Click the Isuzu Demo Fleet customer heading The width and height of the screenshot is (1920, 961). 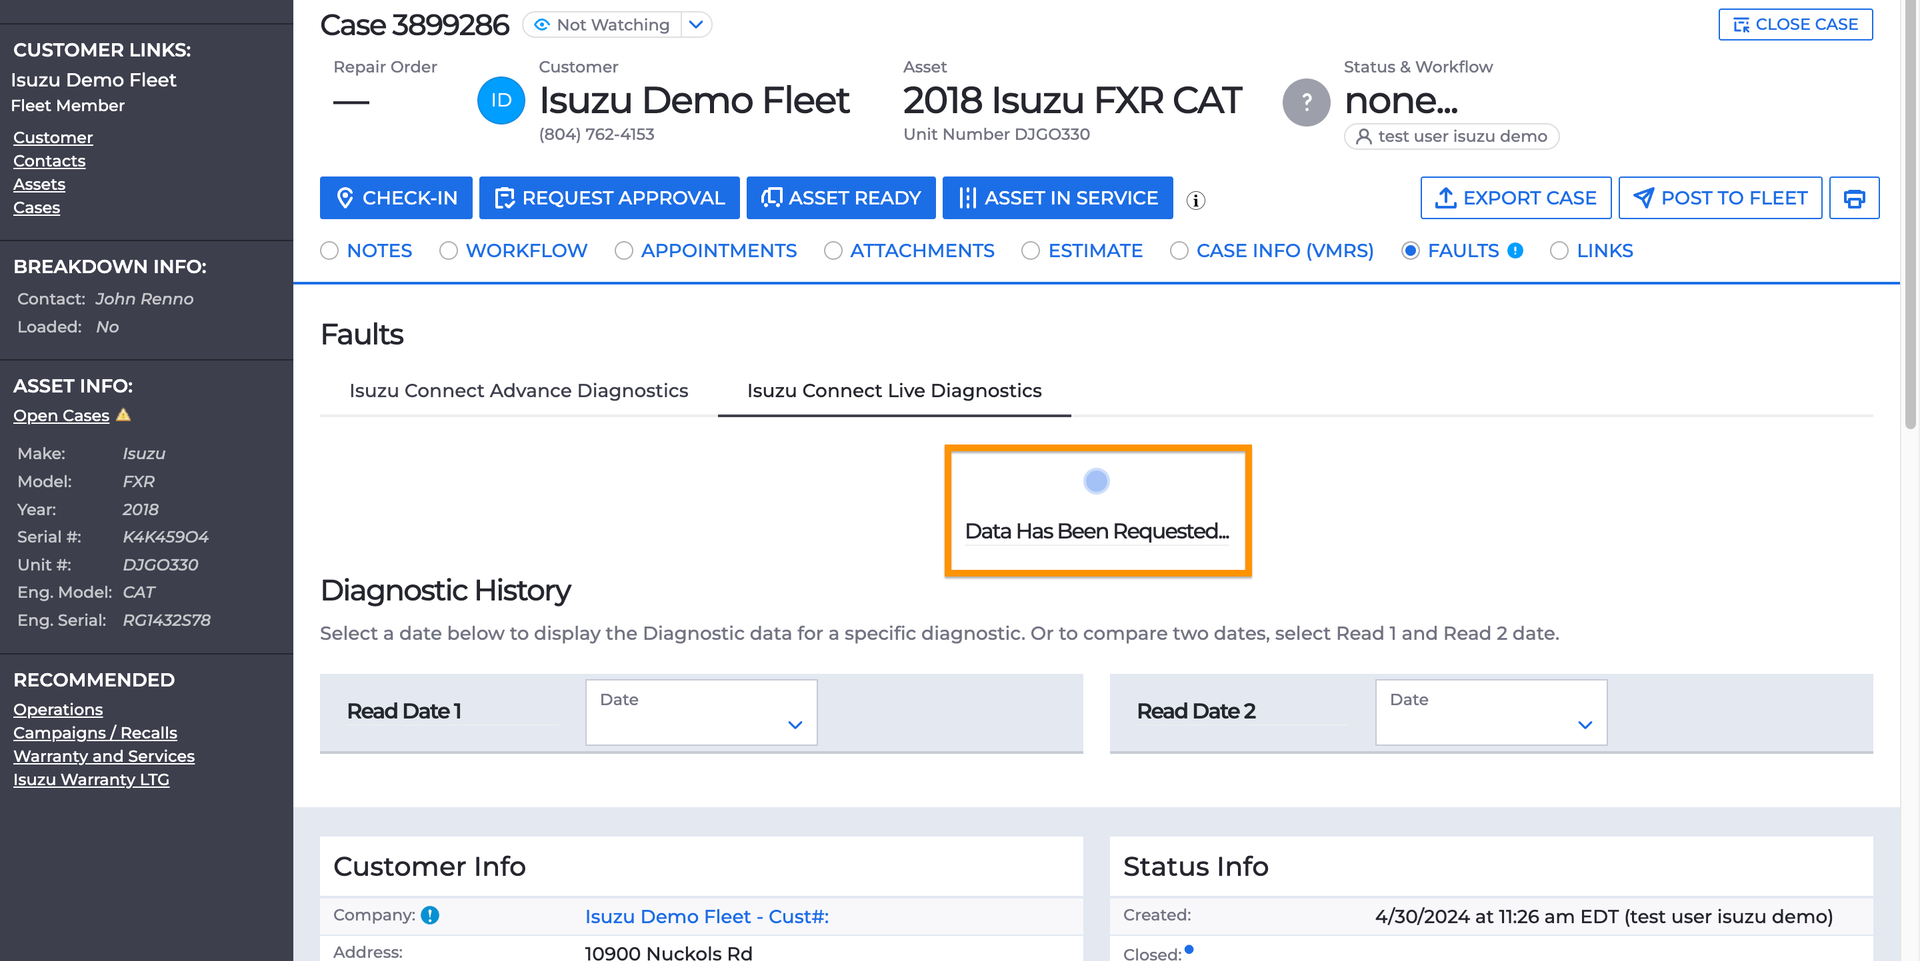click(x=694, y=100)
